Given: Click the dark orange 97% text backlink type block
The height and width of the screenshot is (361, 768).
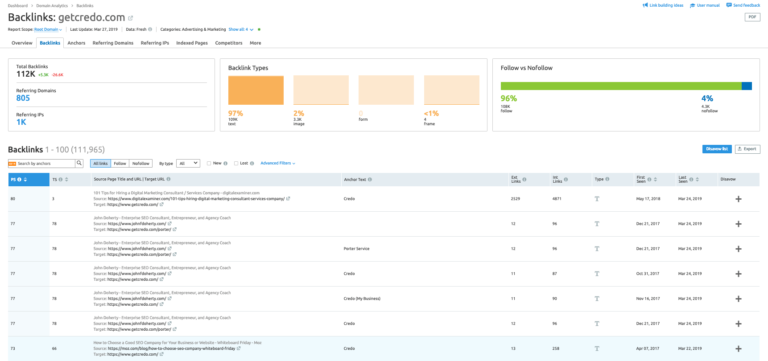Looking at the screenshot, I should [x=256, y=90].
